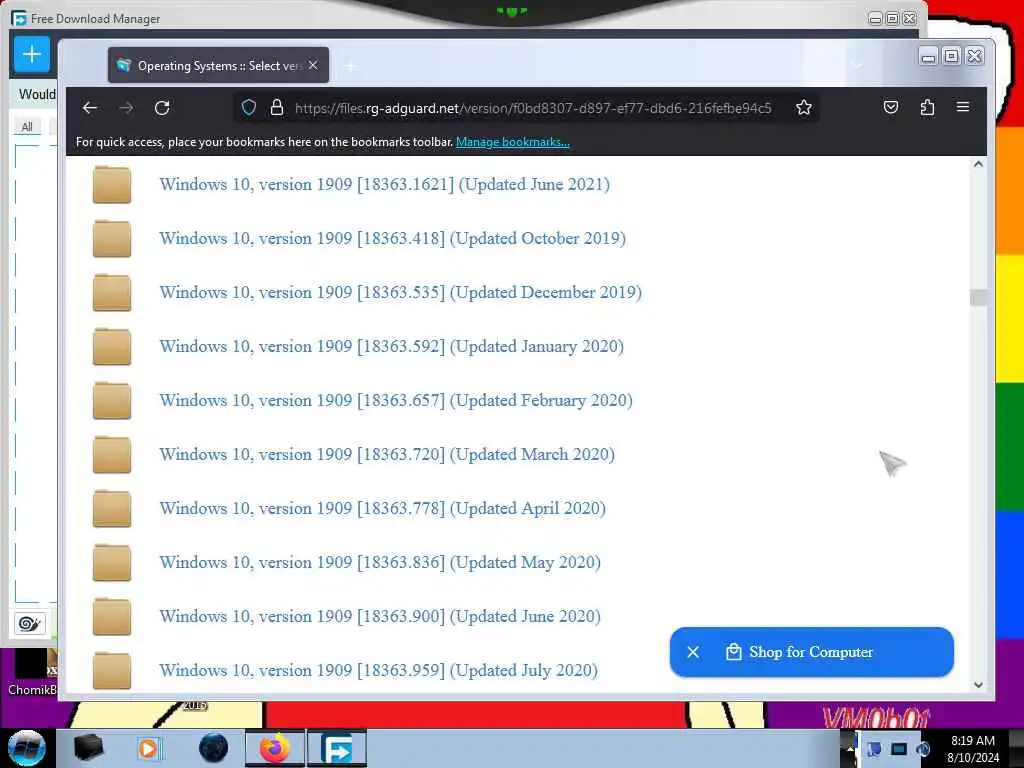Open the dark globe browser taskbar icon

214,748
